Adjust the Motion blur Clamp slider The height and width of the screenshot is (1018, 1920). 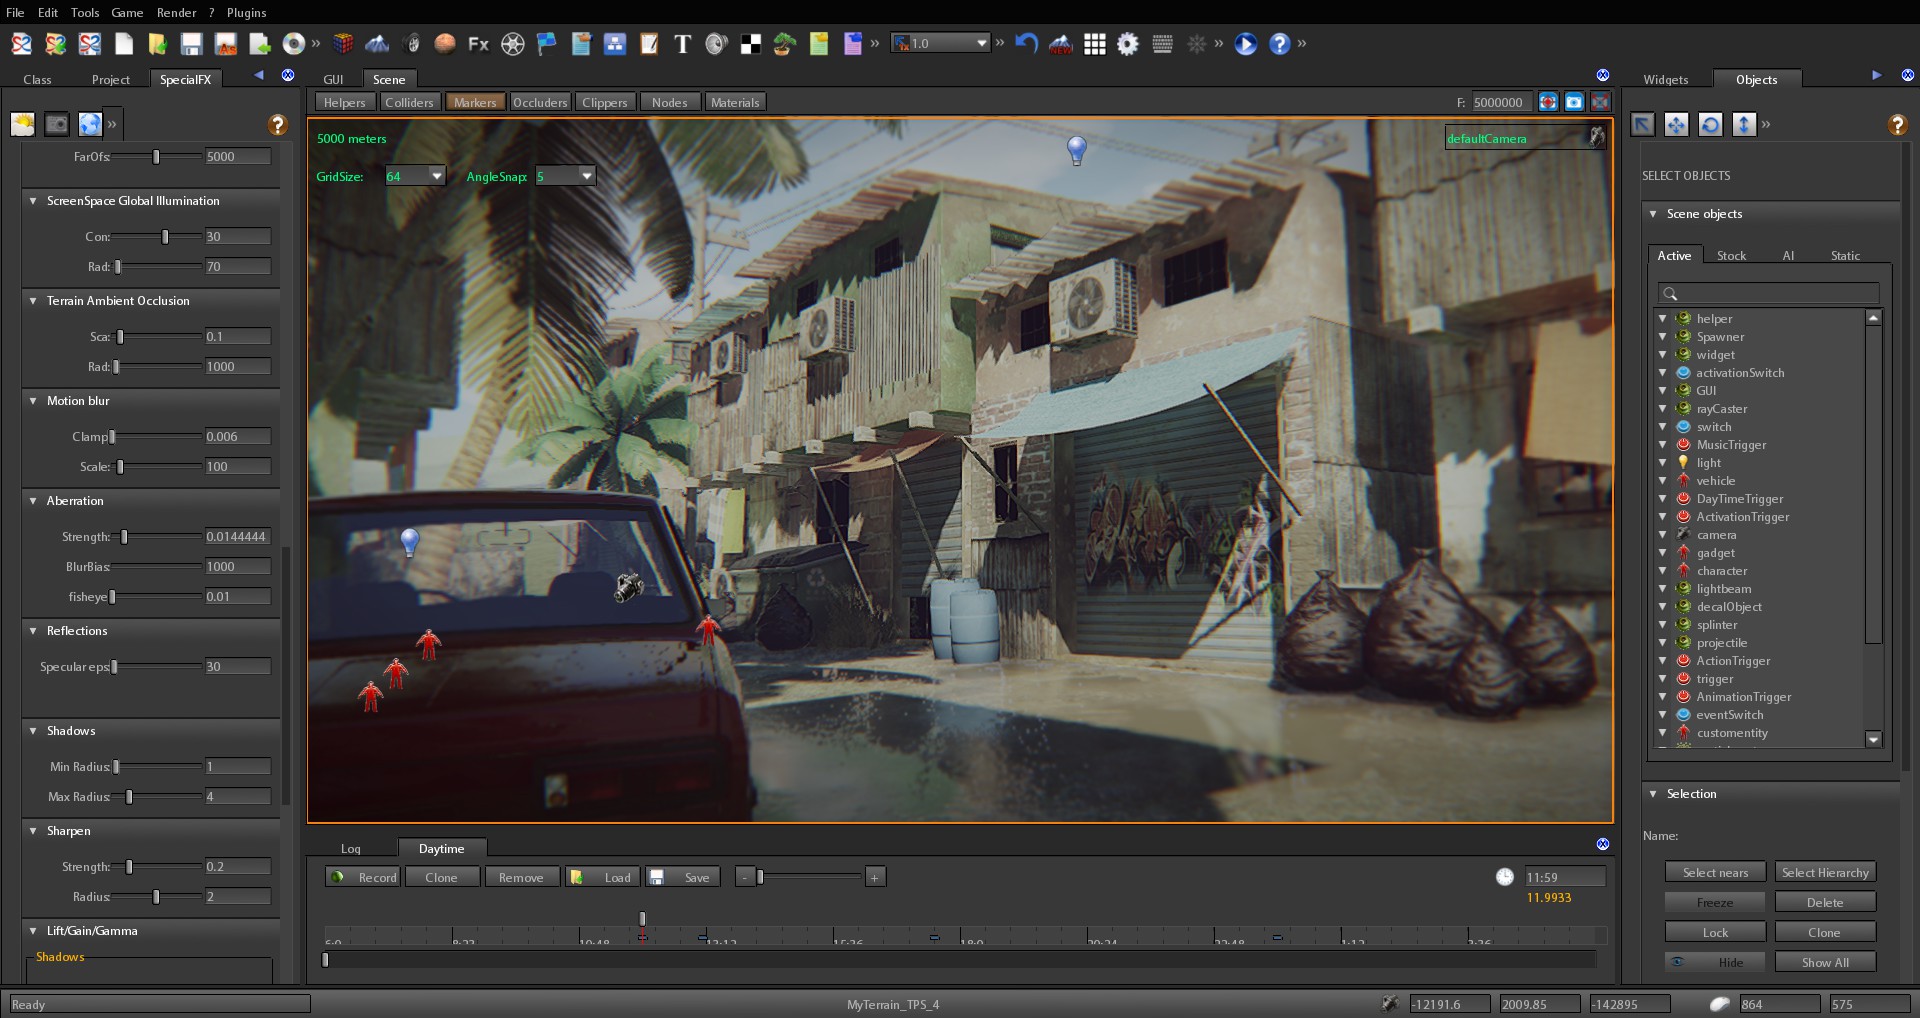click(112, 436)
